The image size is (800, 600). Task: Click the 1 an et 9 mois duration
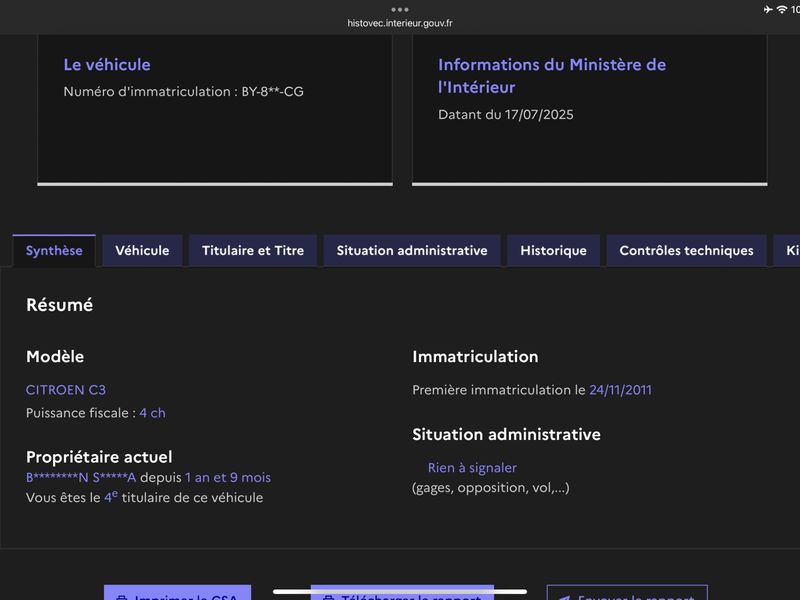coord(228,478)
